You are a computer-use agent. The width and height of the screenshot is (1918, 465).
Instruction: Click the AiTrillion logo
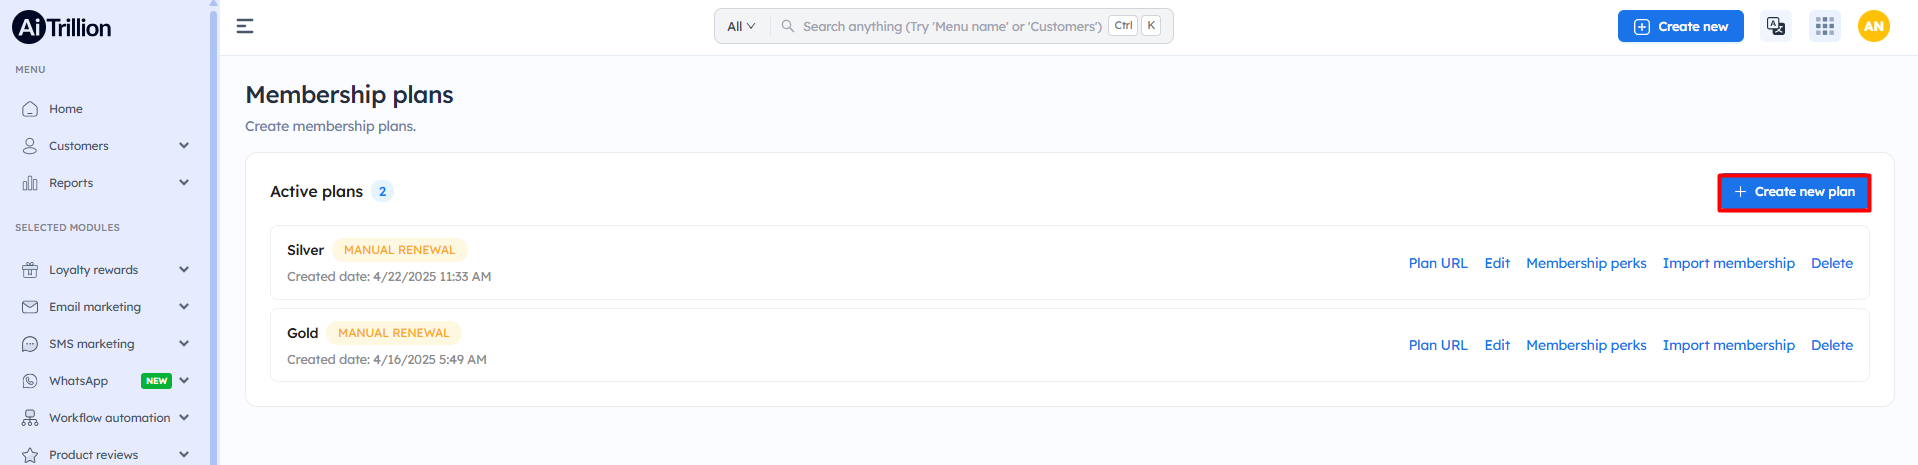pos(62,27)
